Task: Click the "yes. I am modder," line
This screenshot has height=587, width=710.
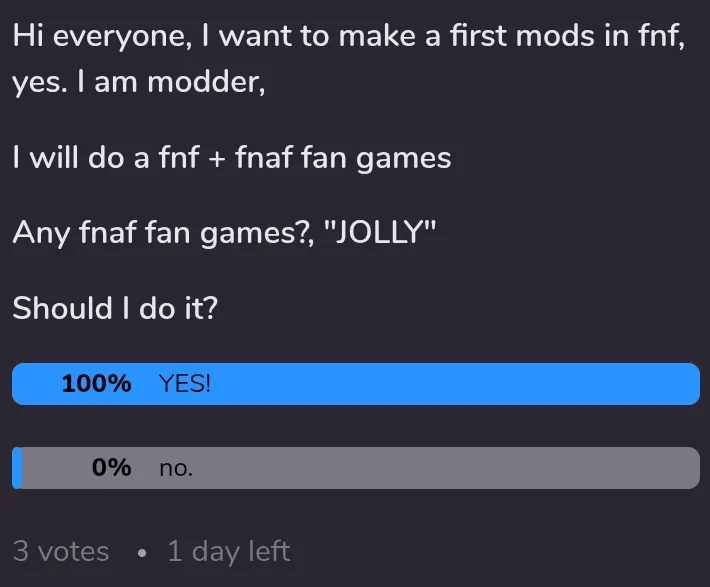Action: tap(138, 83)
